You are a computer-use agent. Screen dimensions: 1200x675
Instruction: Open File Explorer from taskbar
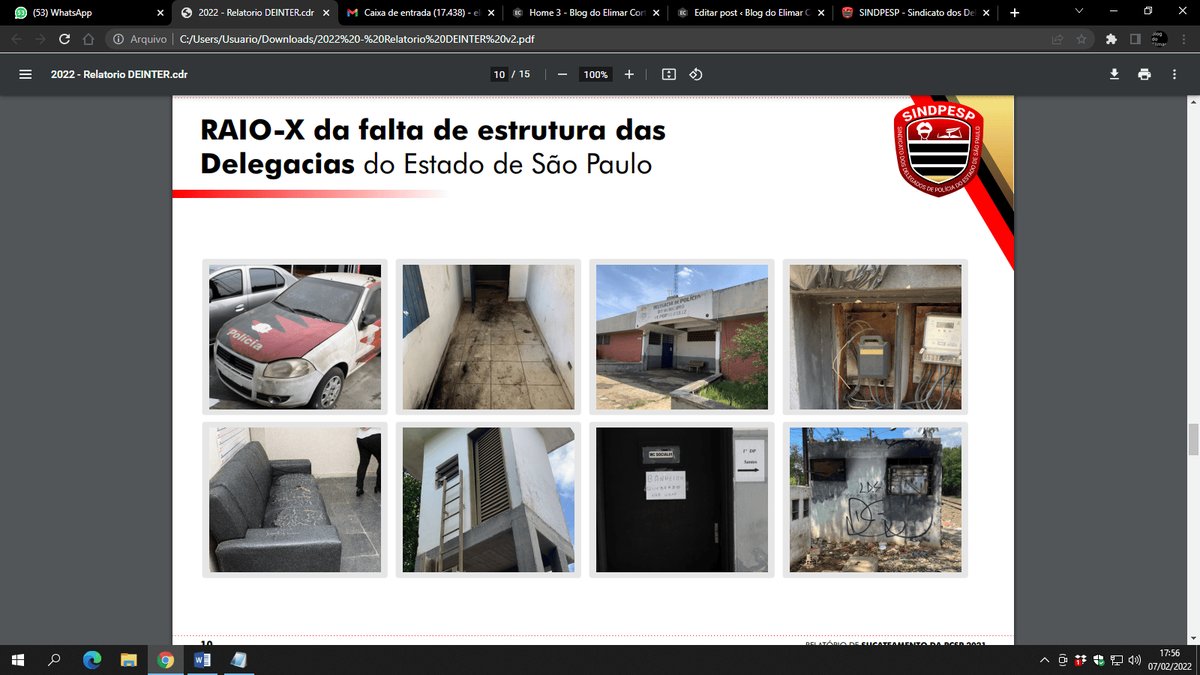(x=128, y=660)
